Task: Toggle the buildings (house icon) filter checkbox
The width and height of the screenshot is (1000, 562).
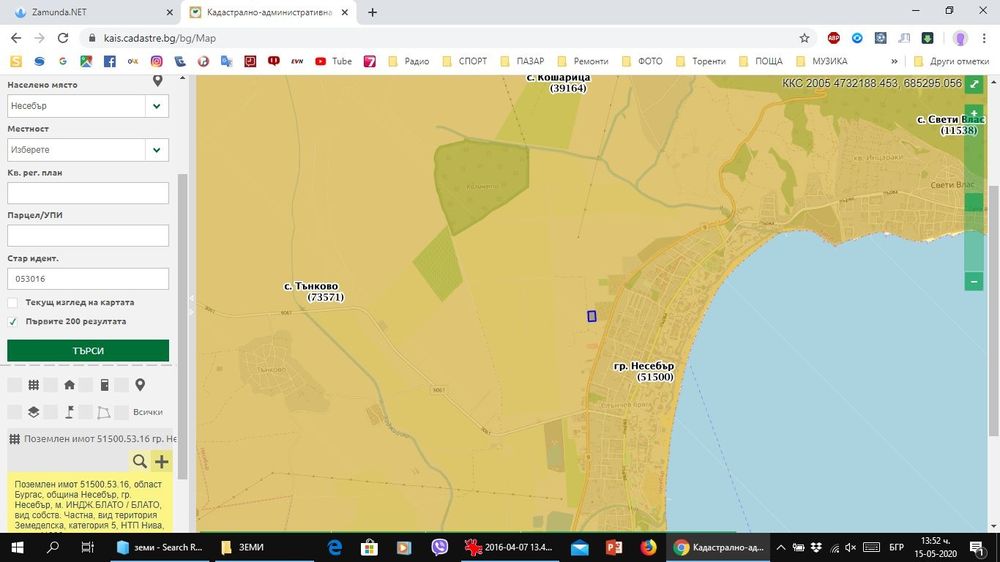Action: click(50, 385)
